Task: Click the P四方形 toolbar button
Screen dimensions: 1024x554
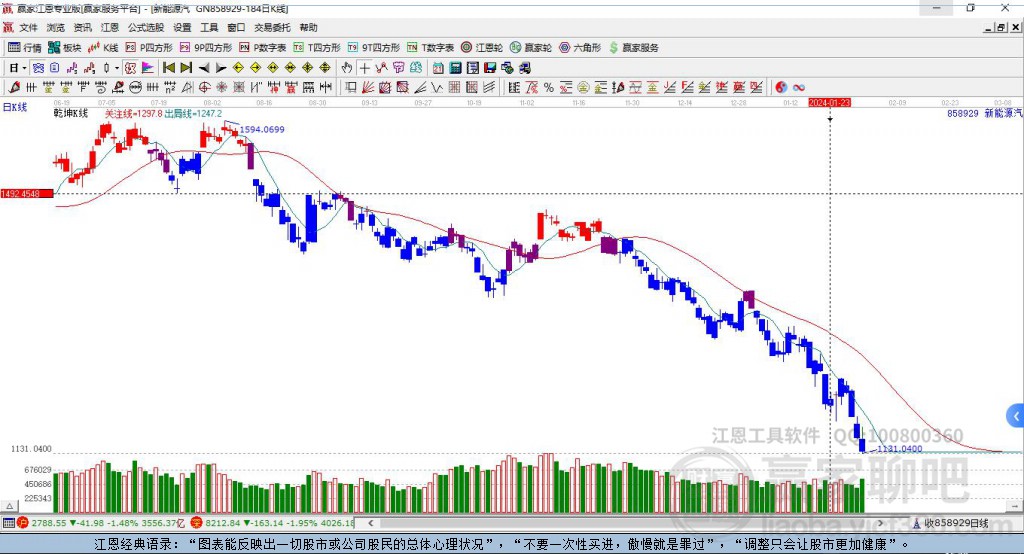Action: tap(149, 47)
